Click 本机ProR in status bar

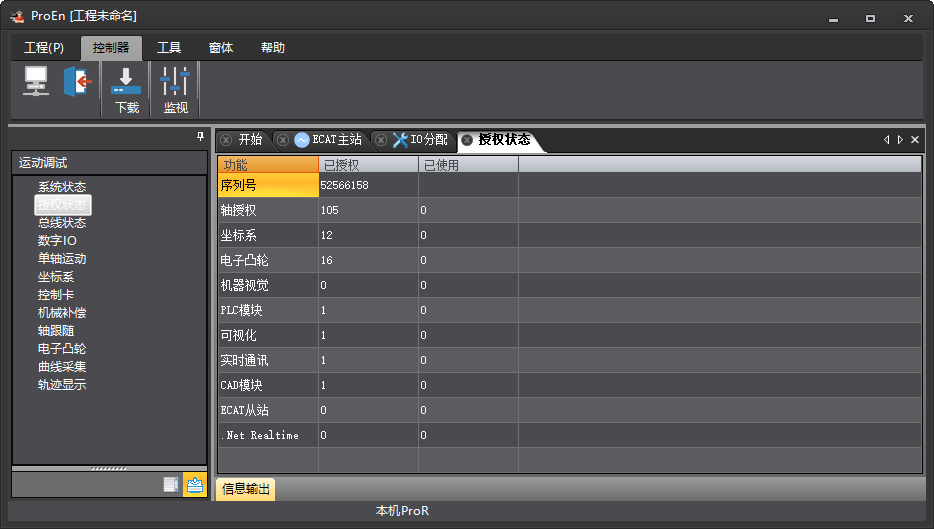[402, 511]
